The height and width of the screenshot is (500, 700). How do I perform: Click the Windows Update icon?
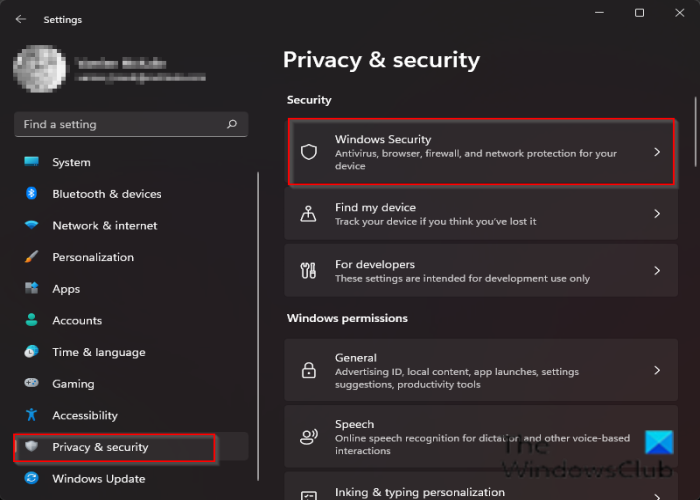tap(31, 479)
